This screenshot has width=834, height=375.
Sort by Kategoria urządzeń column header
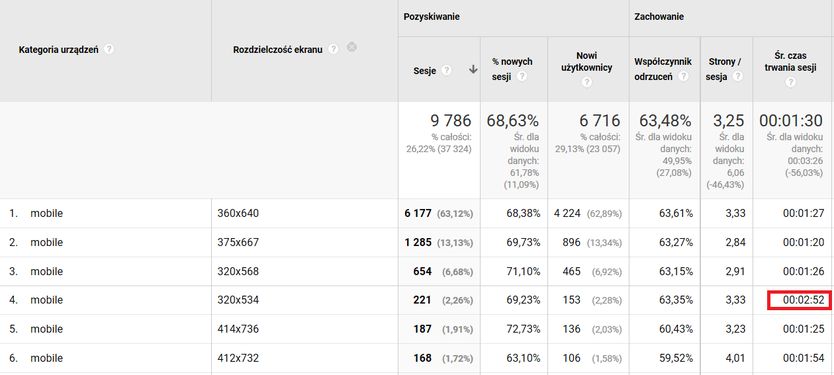pyautogui.click(x=58, y=50)
